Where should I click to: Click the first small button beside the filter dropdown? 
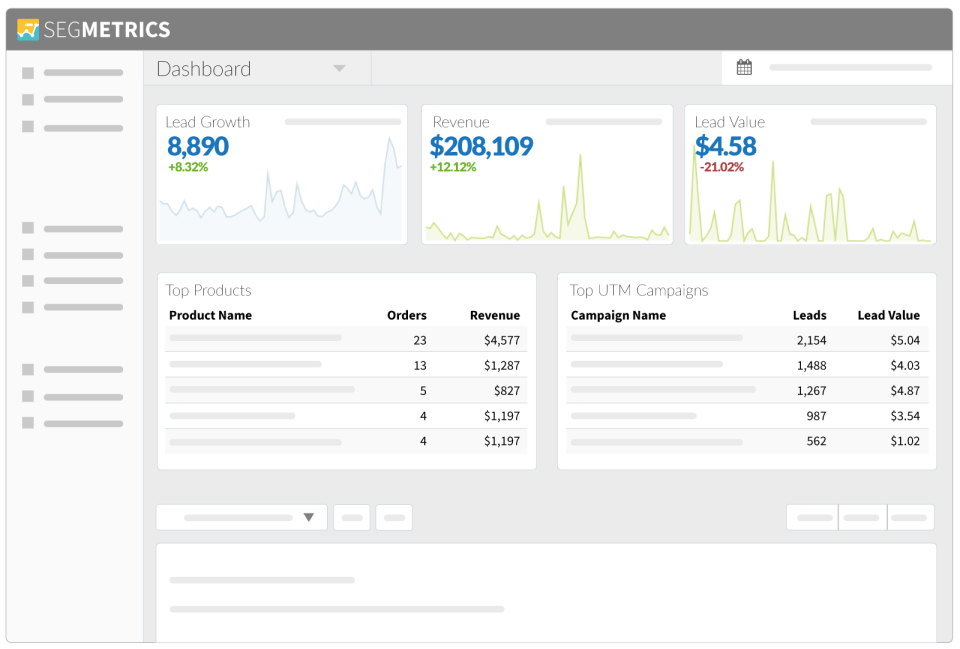point(351,517)
